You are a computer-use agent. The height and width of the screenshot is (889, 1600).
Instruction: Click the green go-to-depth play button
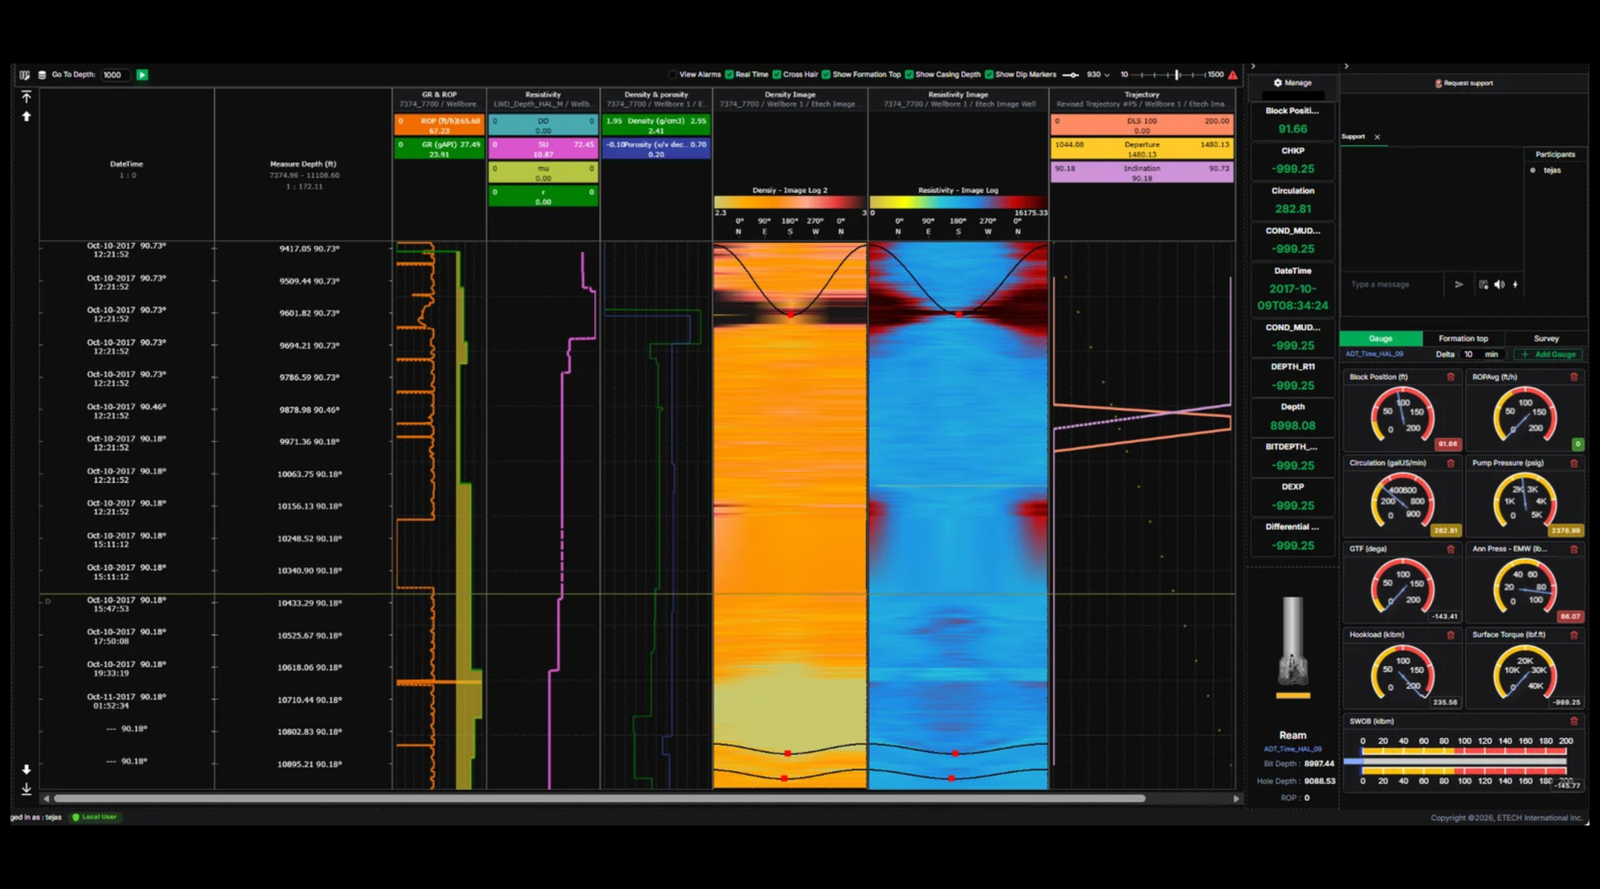click(x=142, y=75)
